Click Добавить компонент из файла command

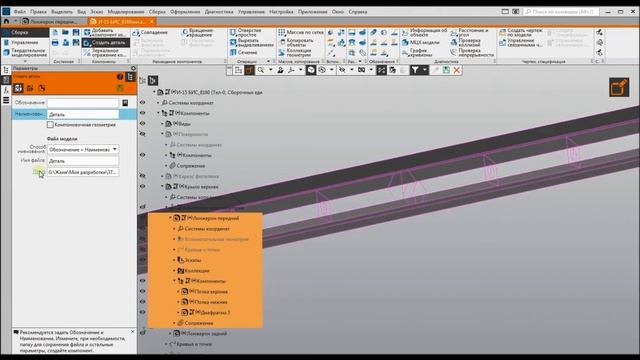tap(106, 32)
